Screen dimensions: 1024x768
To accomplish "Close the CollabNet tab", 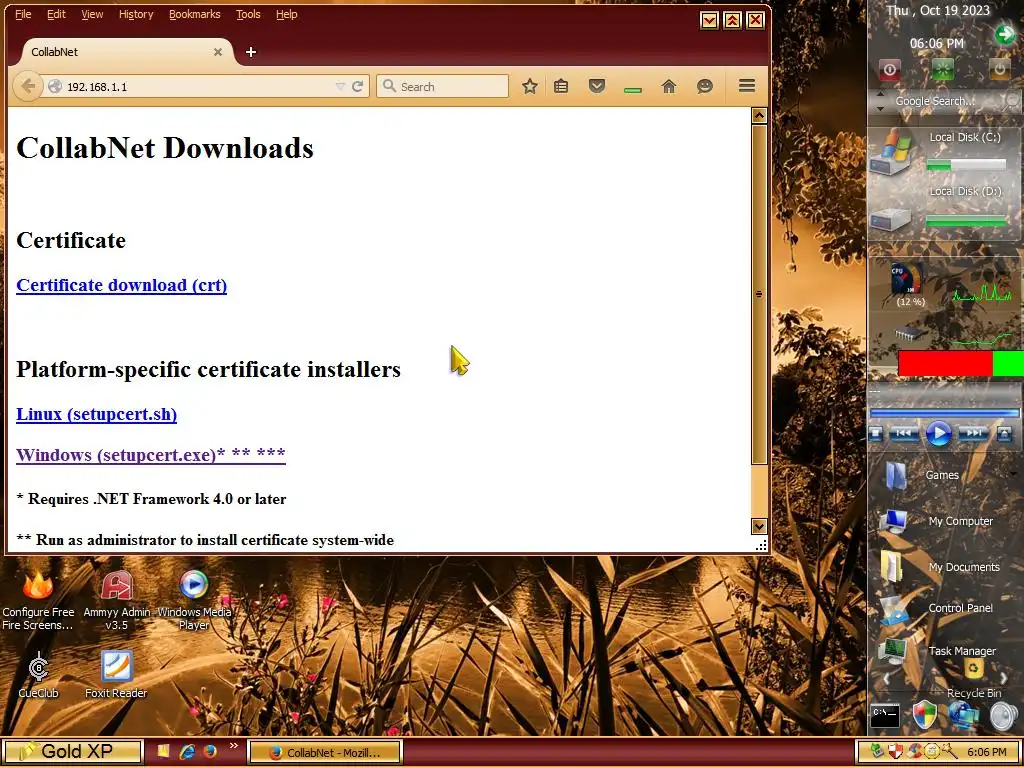I will pos(217,52).
